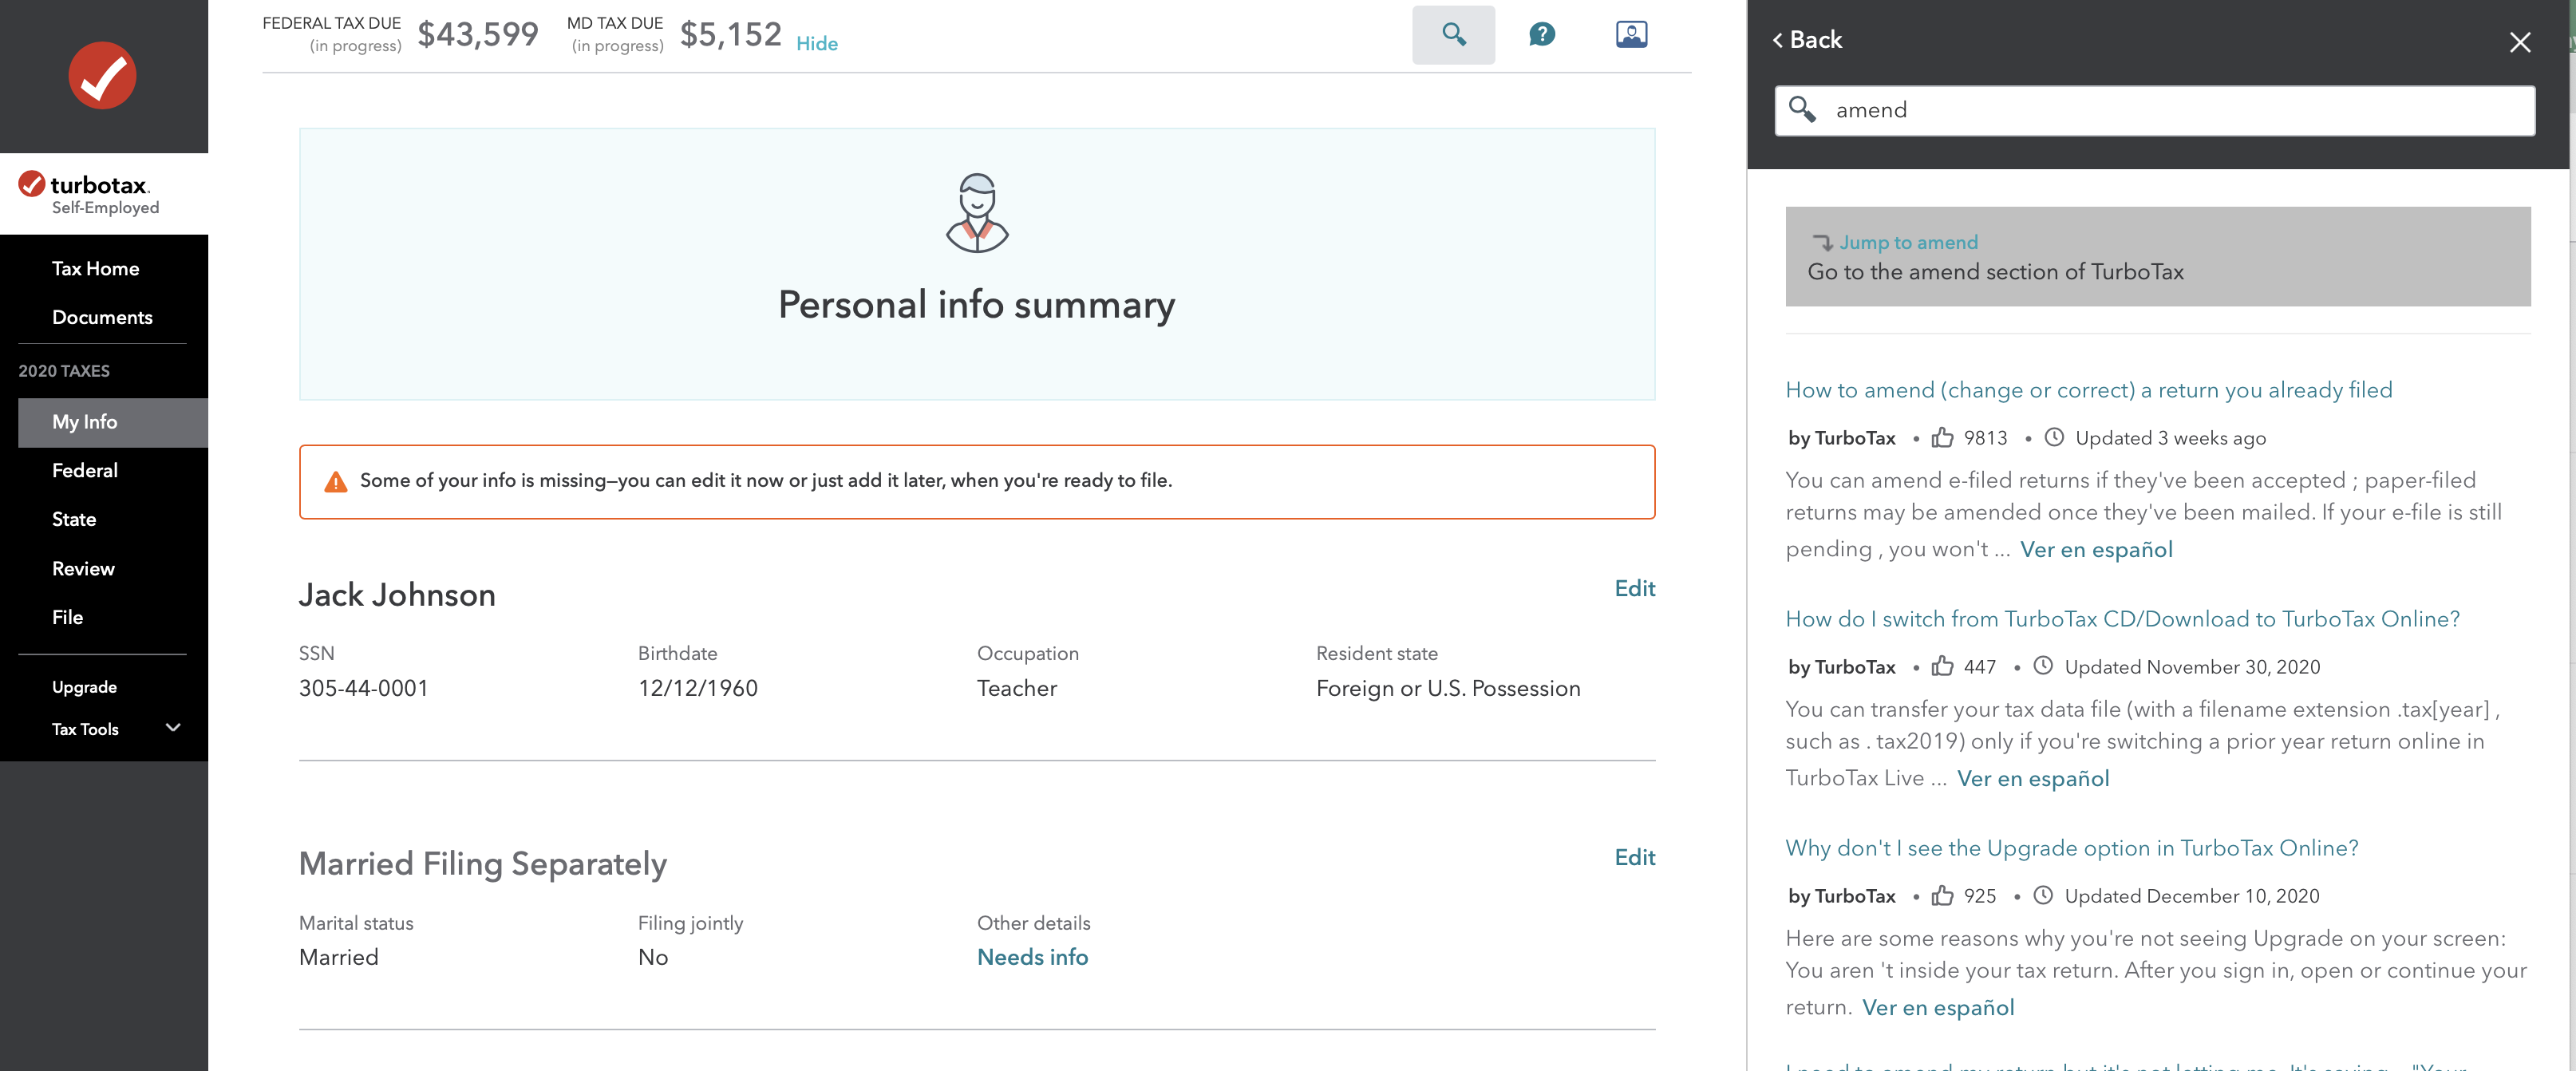
Task: Edit the Married Filing Separately section
Action: [1634, 858]
